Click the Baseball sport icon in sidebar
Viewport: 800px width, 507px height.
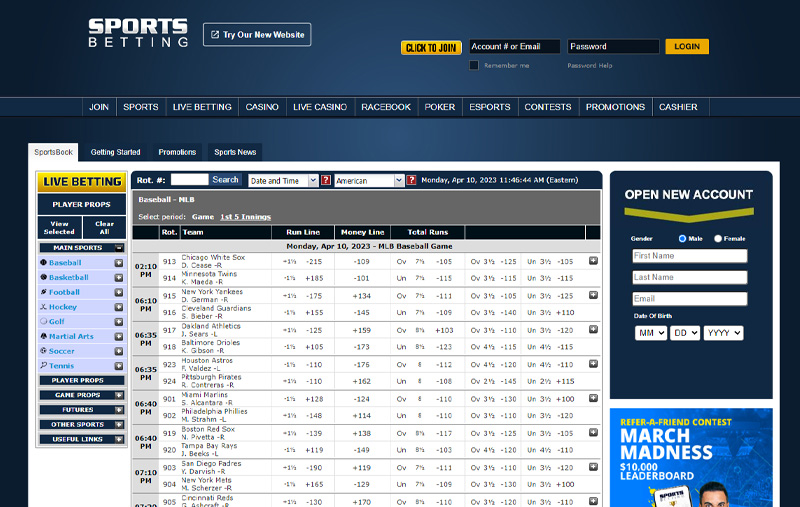click(x=43, y=262)
